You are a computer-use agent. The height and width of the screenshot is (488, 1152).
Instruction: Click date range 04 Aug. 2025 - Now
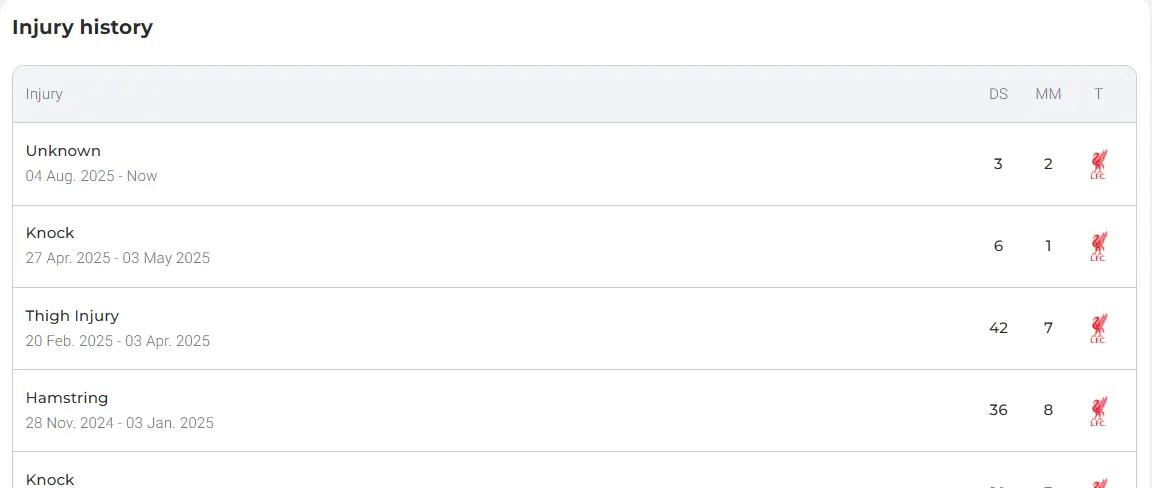tap(91, 176)
